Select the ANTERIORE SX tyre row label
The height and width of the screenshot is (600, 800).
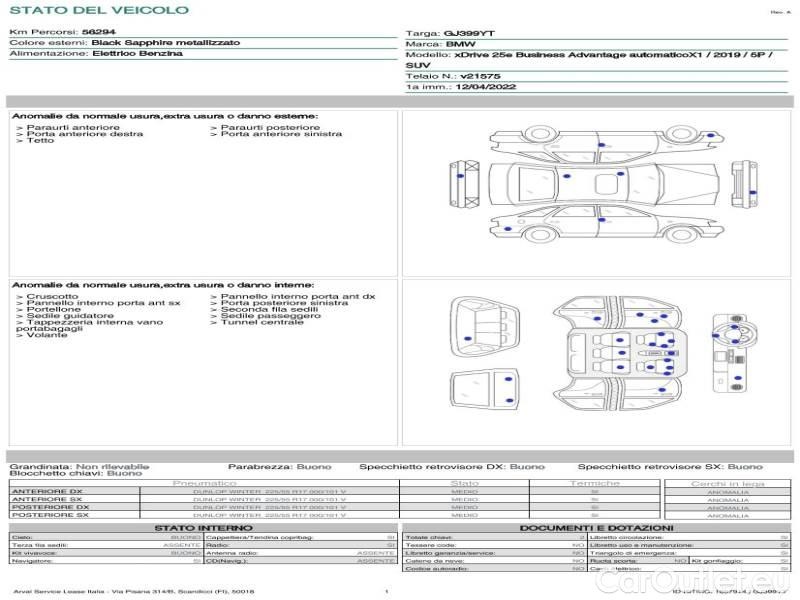click(x=47, y=499)
